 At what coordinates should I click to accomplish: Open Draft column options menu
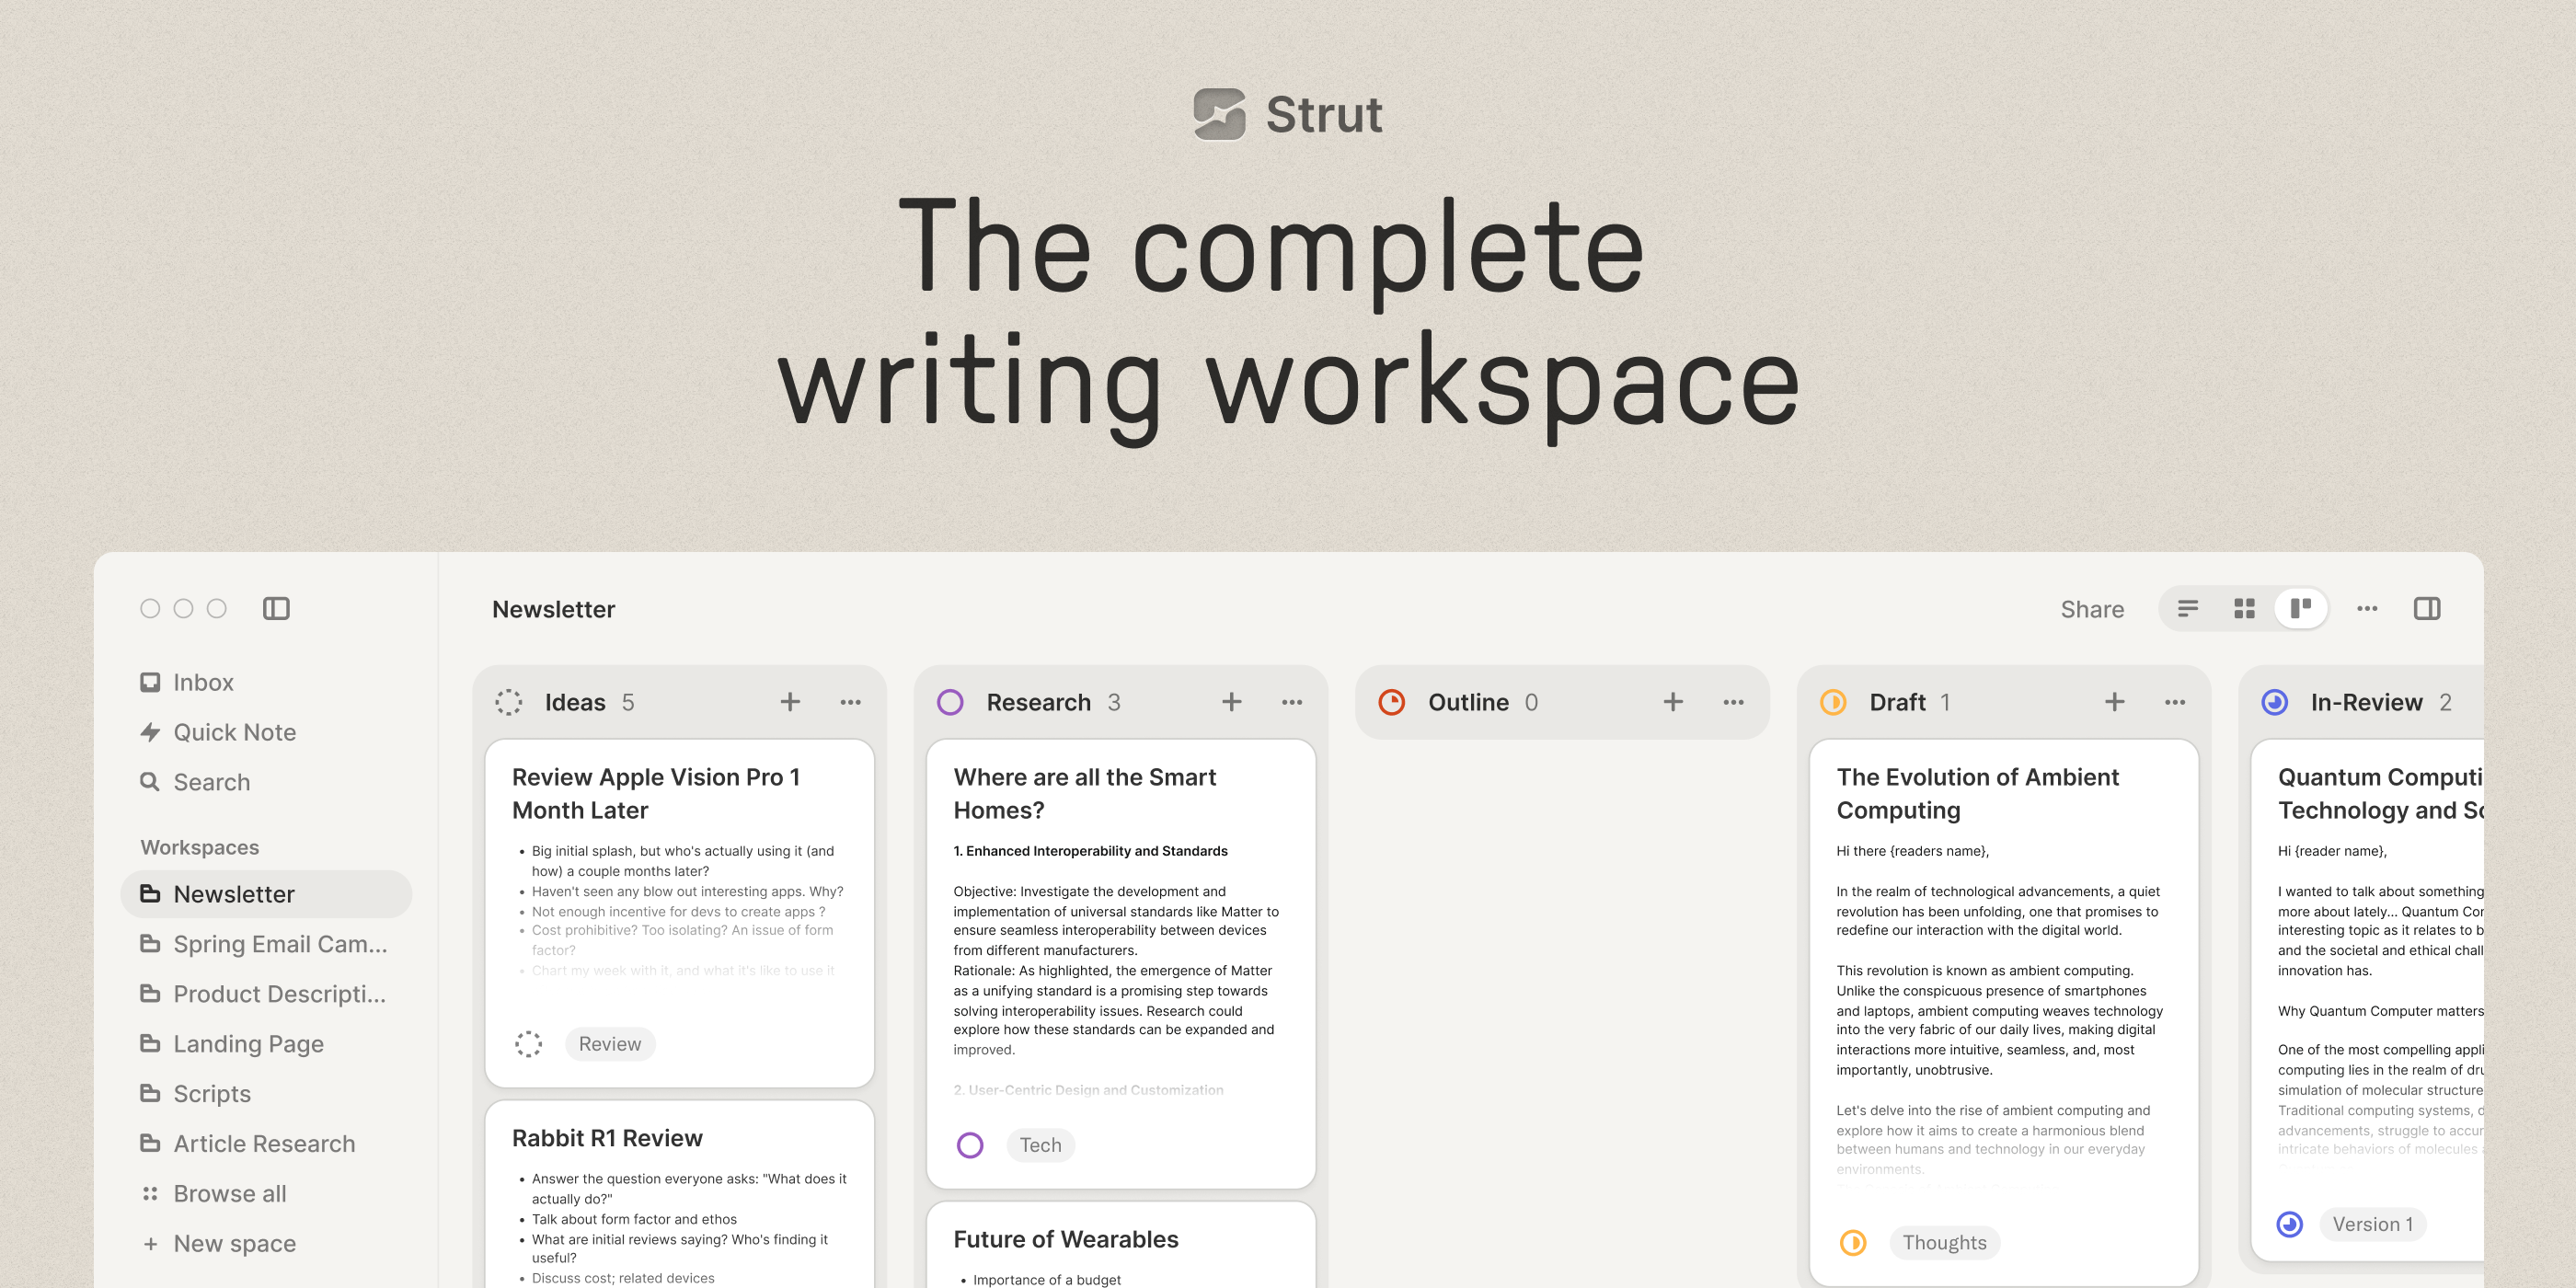pyautogui.click(x=2175, y=702)
